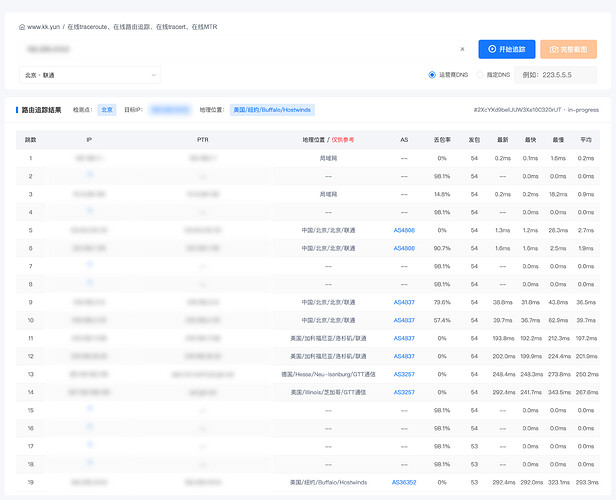Click the blurred IP address in hop 1

(x=89, y=158)
